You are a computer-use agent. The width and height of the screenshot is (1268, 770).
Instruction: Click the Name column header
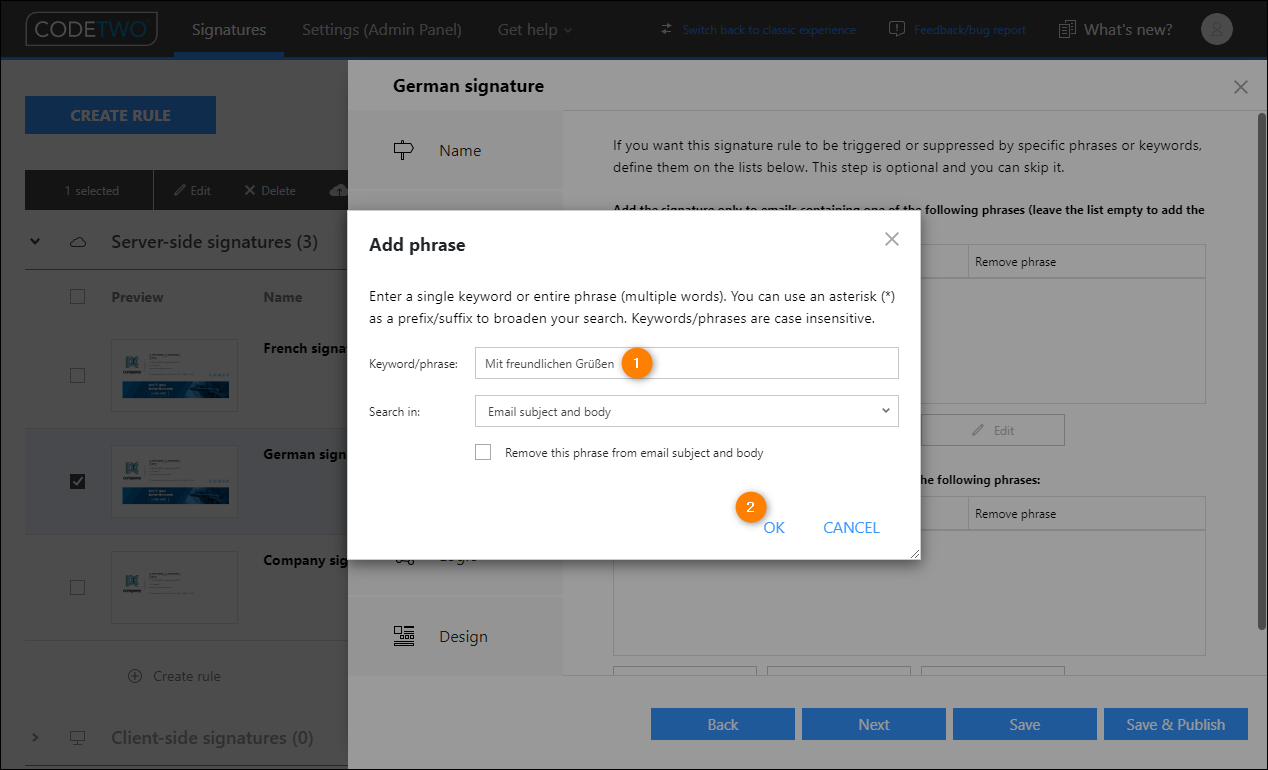(283, 297)
